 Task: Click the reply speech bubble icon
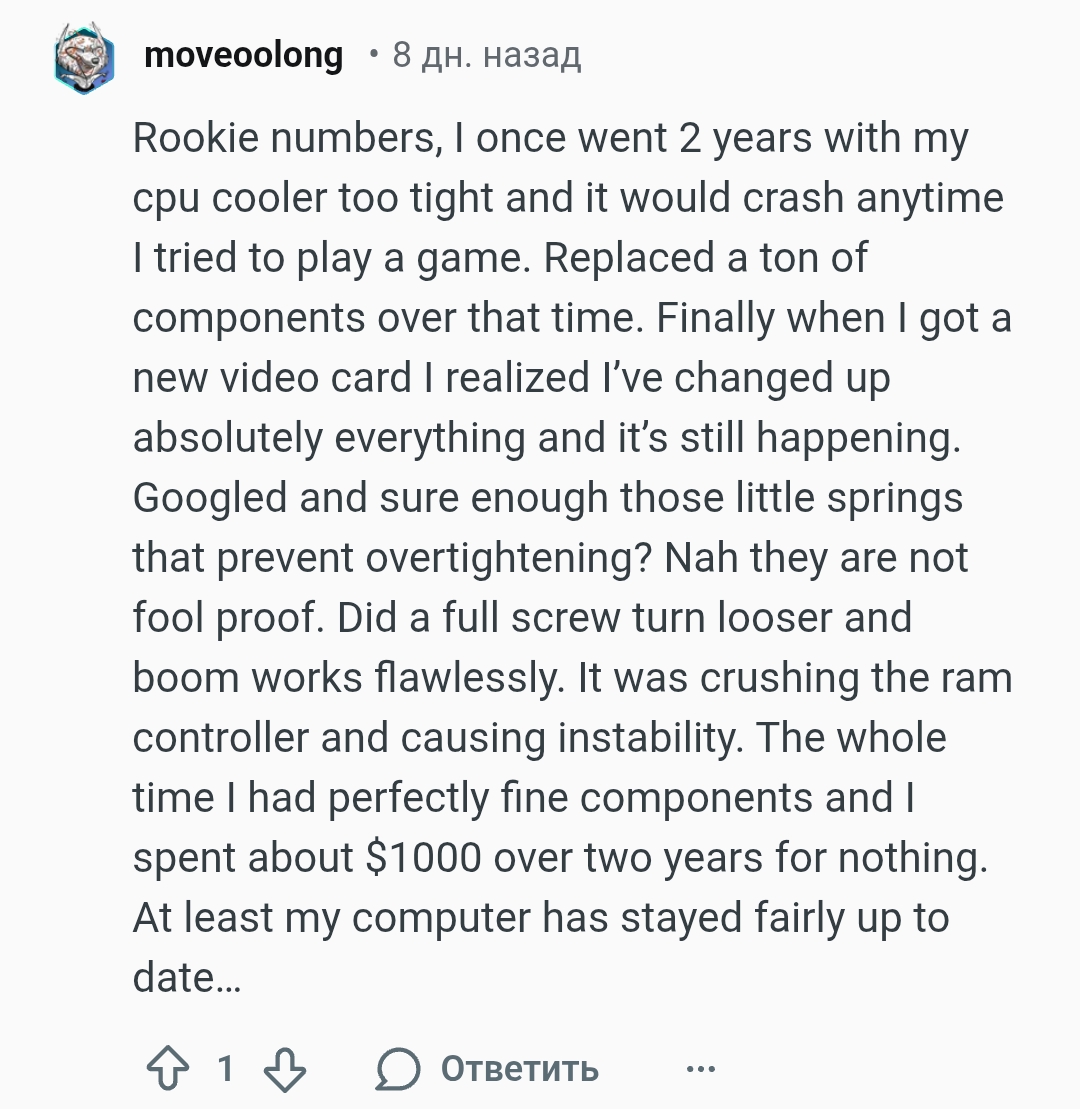(x=397, y=1068)
